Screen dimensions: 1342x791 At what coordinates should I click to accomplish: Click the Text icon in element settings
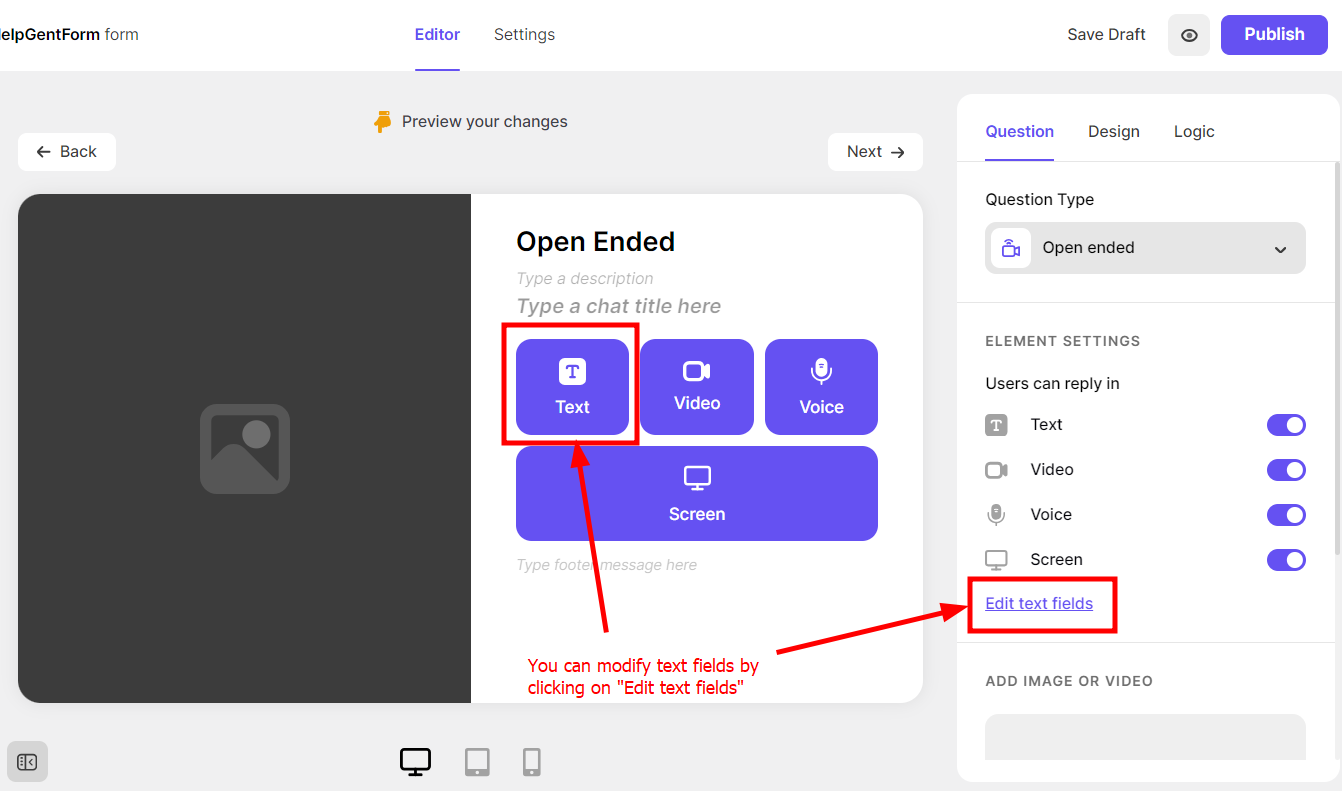coord(996,425)
